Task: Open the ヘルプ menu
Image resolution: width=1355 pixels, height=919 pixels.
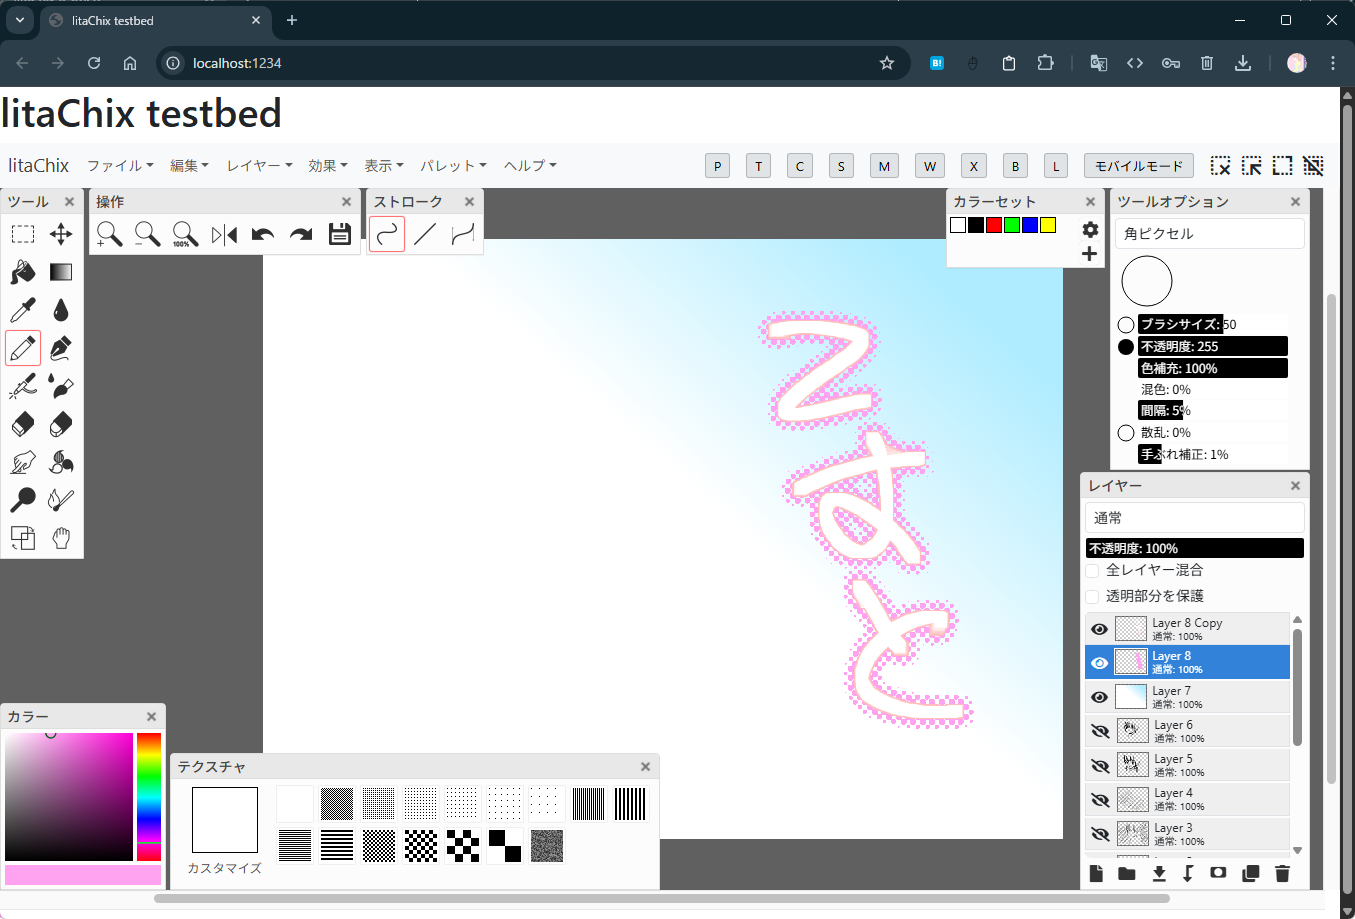Action: click(x=530, y=166)
